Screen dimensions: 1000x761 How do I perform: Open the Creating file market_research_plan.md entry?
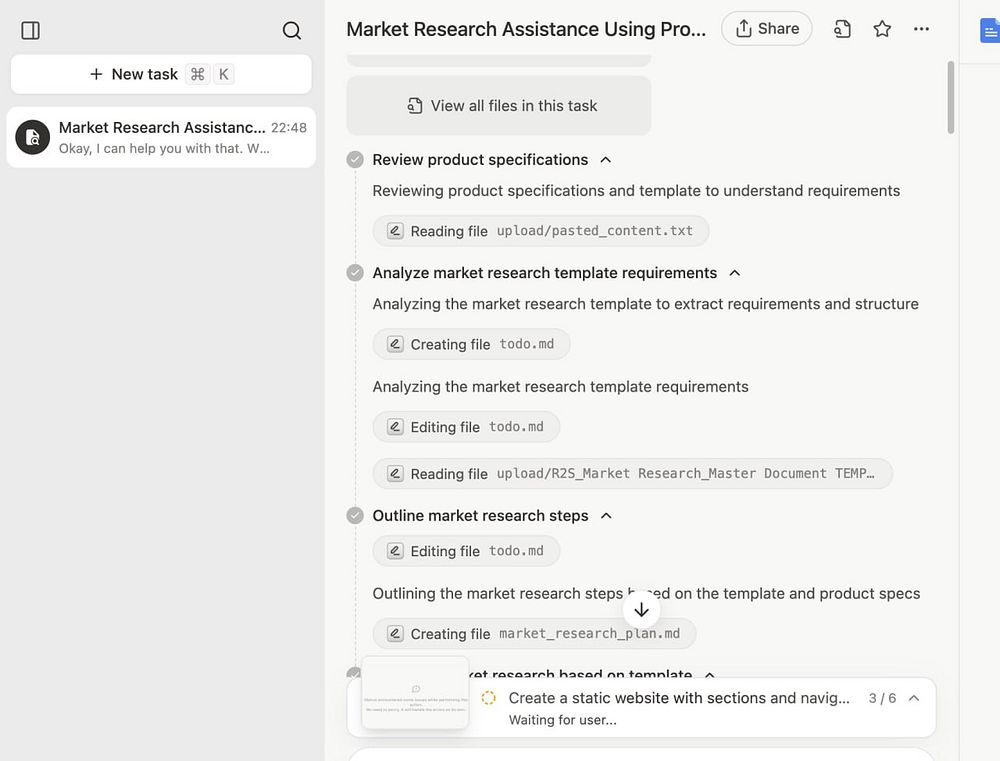pos(534,634)
